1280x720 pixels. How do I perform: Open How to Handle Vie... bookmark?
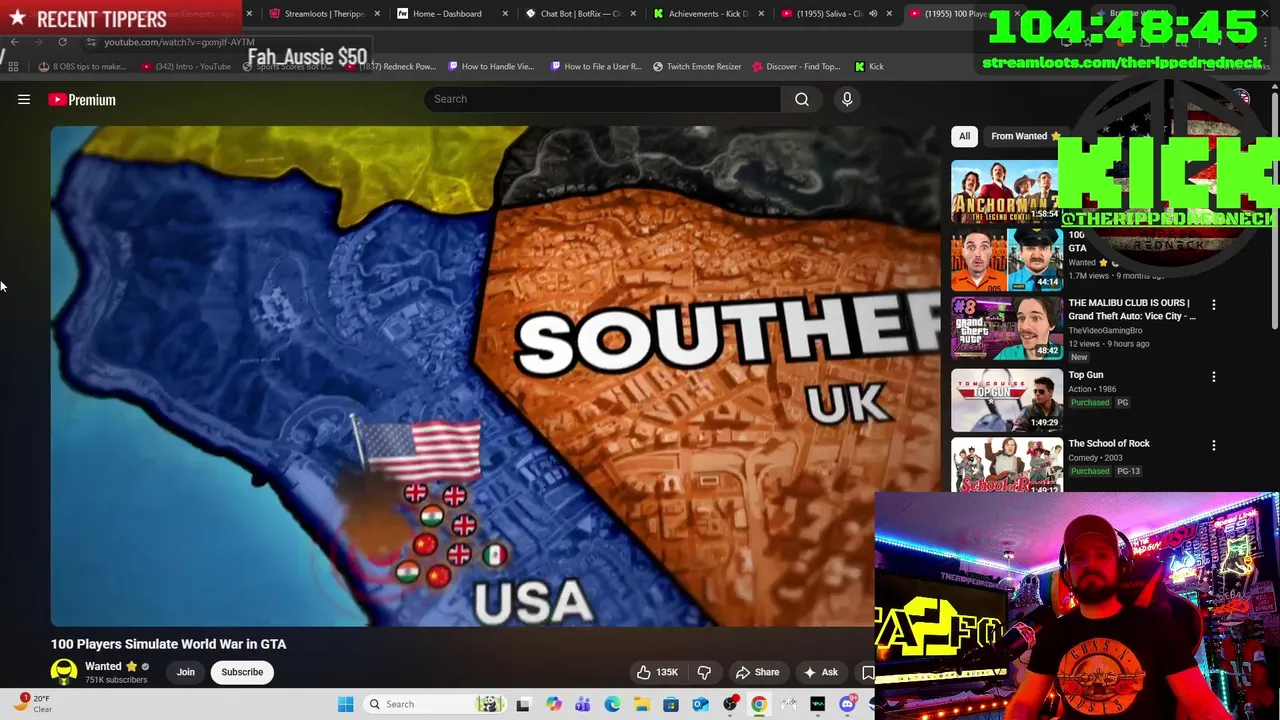tap(491, 67)
